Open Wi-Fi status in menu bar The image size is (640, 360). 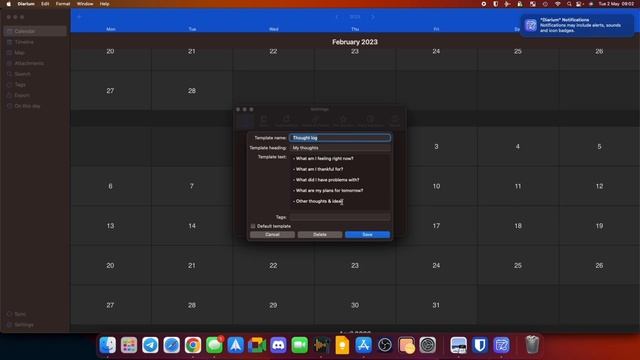[x=558, y=4]
